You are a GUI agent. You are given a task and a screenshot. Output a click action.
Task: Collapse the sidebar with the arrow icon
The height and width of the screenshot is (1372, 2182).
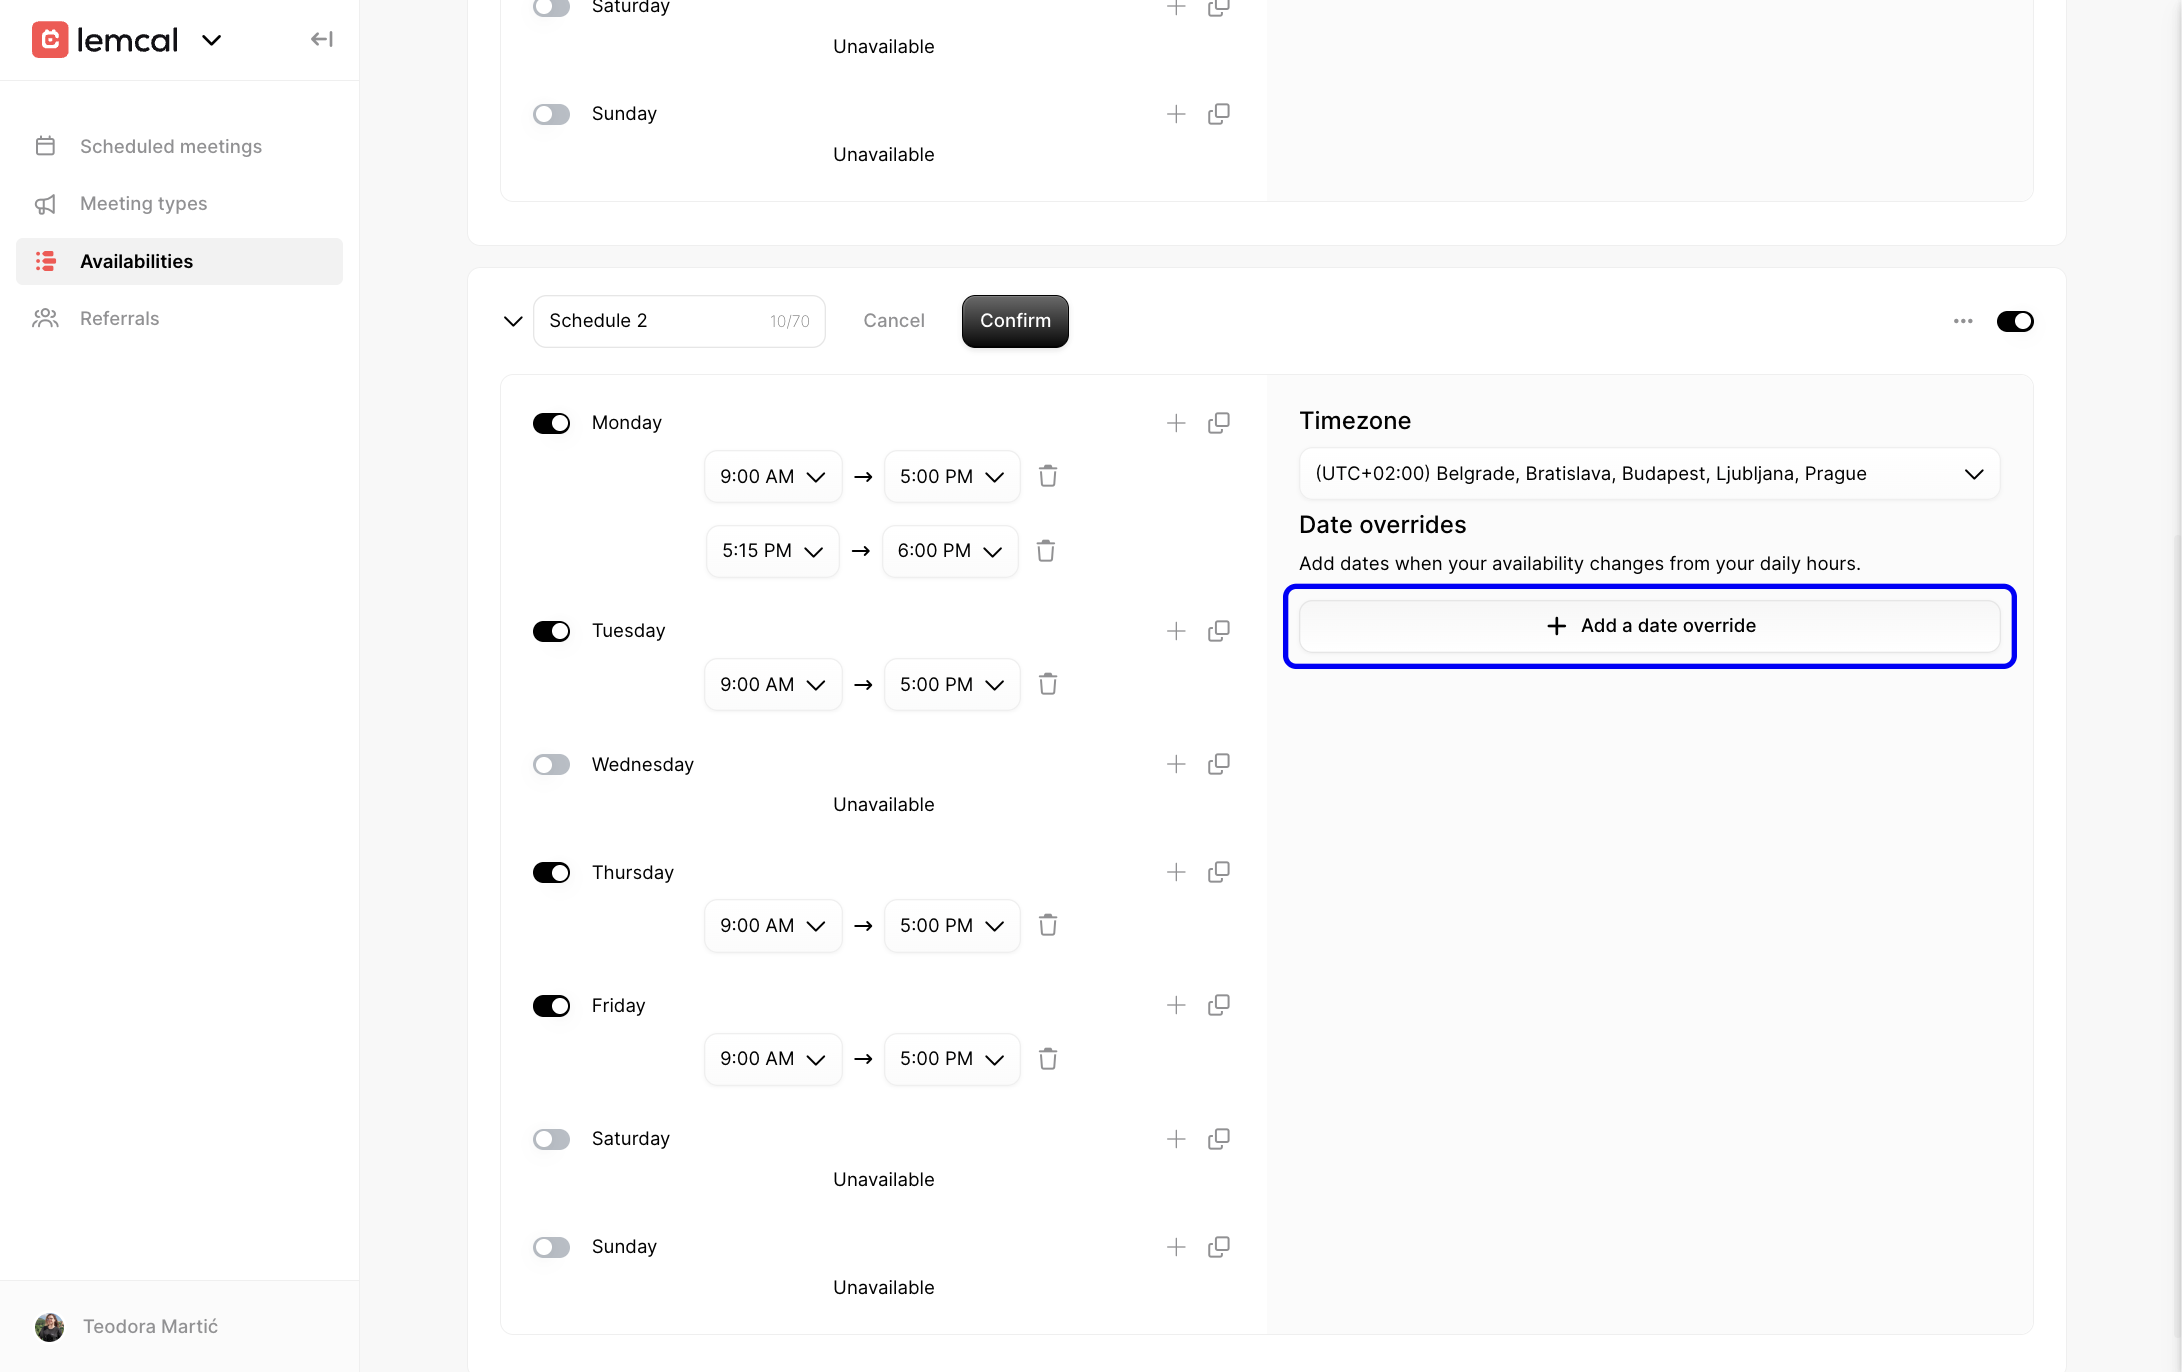pos(321,38)
